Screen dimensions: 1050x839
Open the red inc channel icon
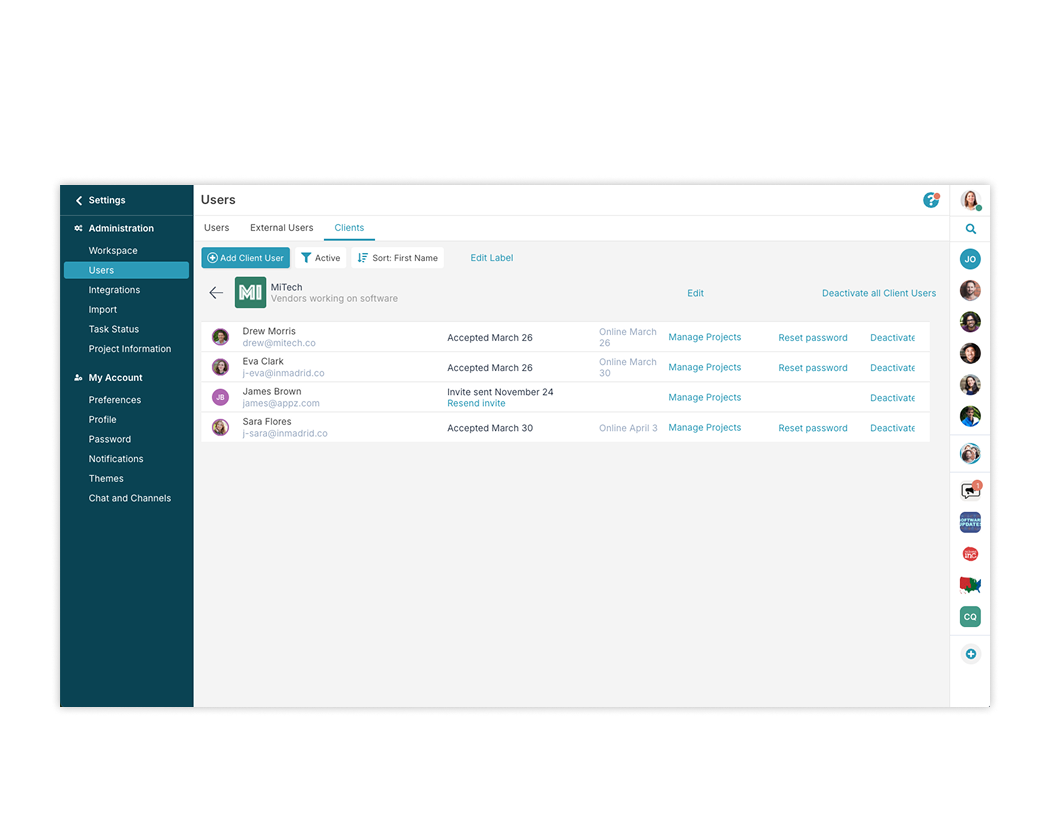tap(969, 553)
